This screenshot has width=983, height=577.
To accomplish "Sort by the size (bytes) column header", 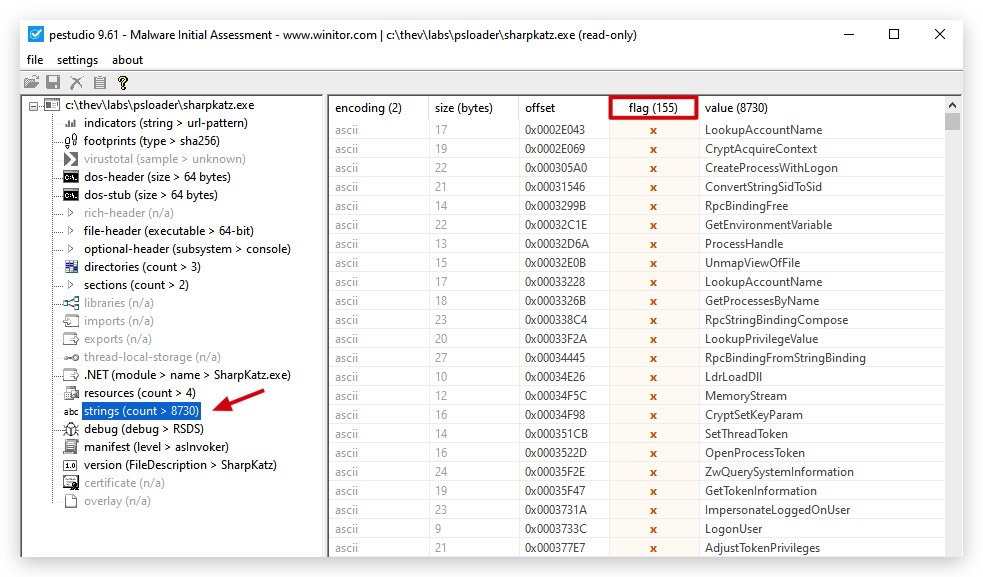I will click(473, 108).
